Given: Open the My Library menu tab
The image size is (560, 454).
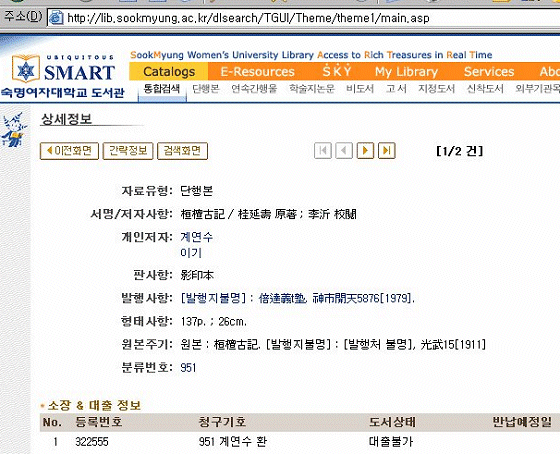Looking at the screenshot, I should pos(406,71).
